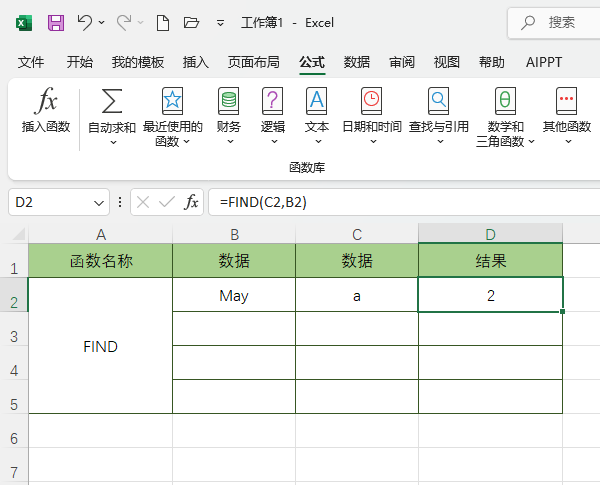Click the AutoSum sigma icon
The width and height of the screenshot is (600, 485).
(x=112, y=101)
